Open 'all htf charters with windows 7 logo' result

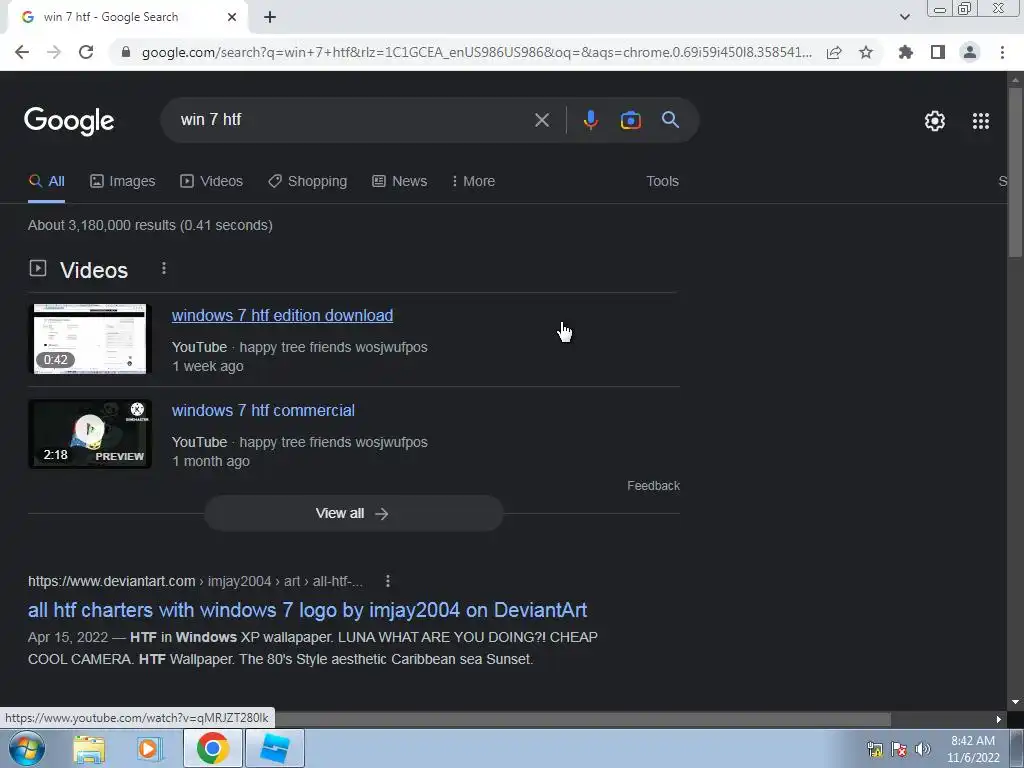click(x=307, y=610)
